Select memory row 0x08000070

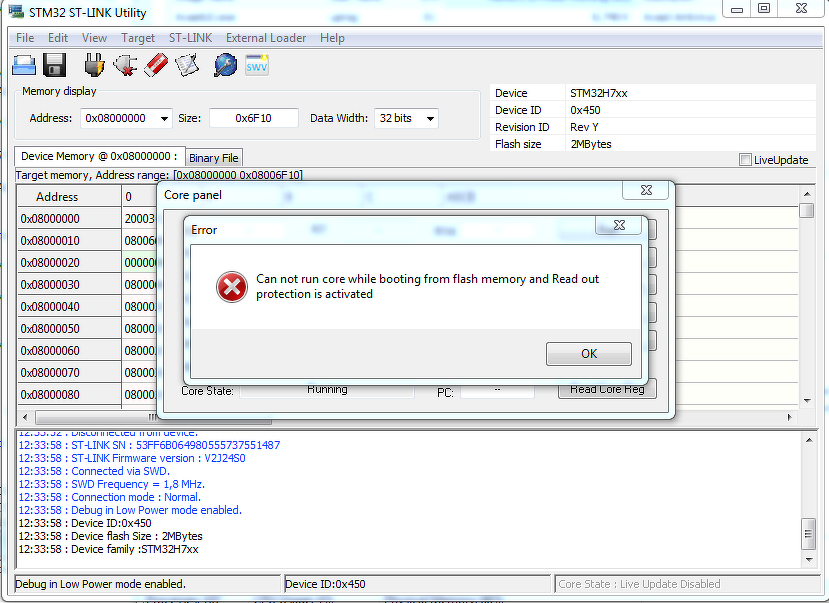click(69, 373)
